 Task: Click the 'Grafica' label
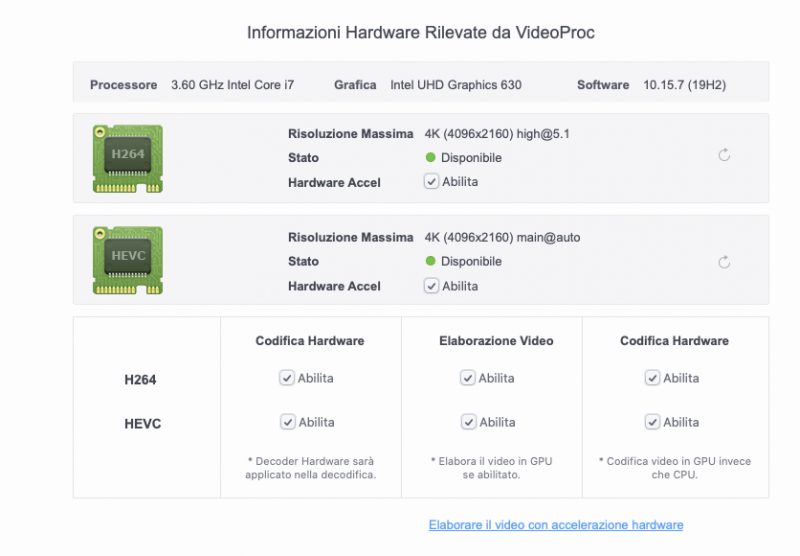click(x=355, y=85)
